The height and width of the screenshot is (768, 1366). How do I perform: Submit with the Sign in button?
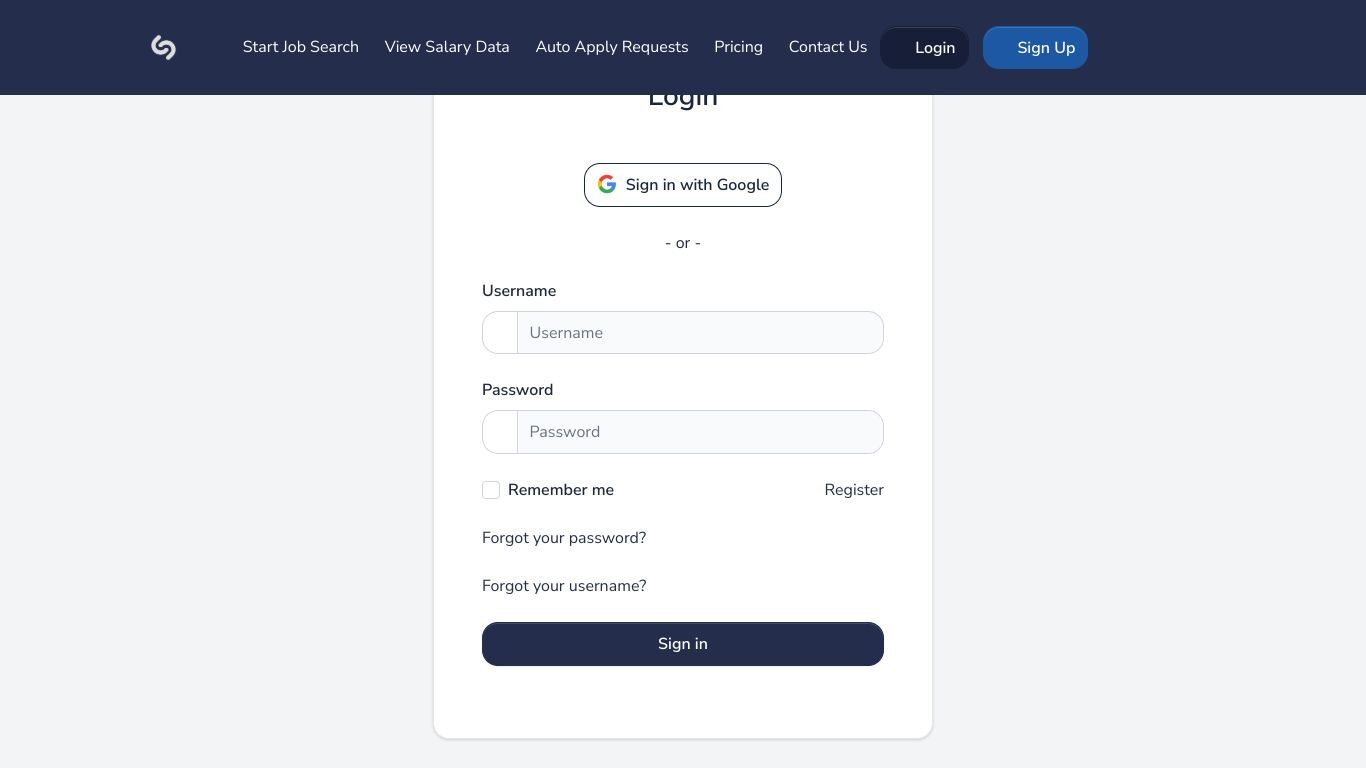pos(683,644)
